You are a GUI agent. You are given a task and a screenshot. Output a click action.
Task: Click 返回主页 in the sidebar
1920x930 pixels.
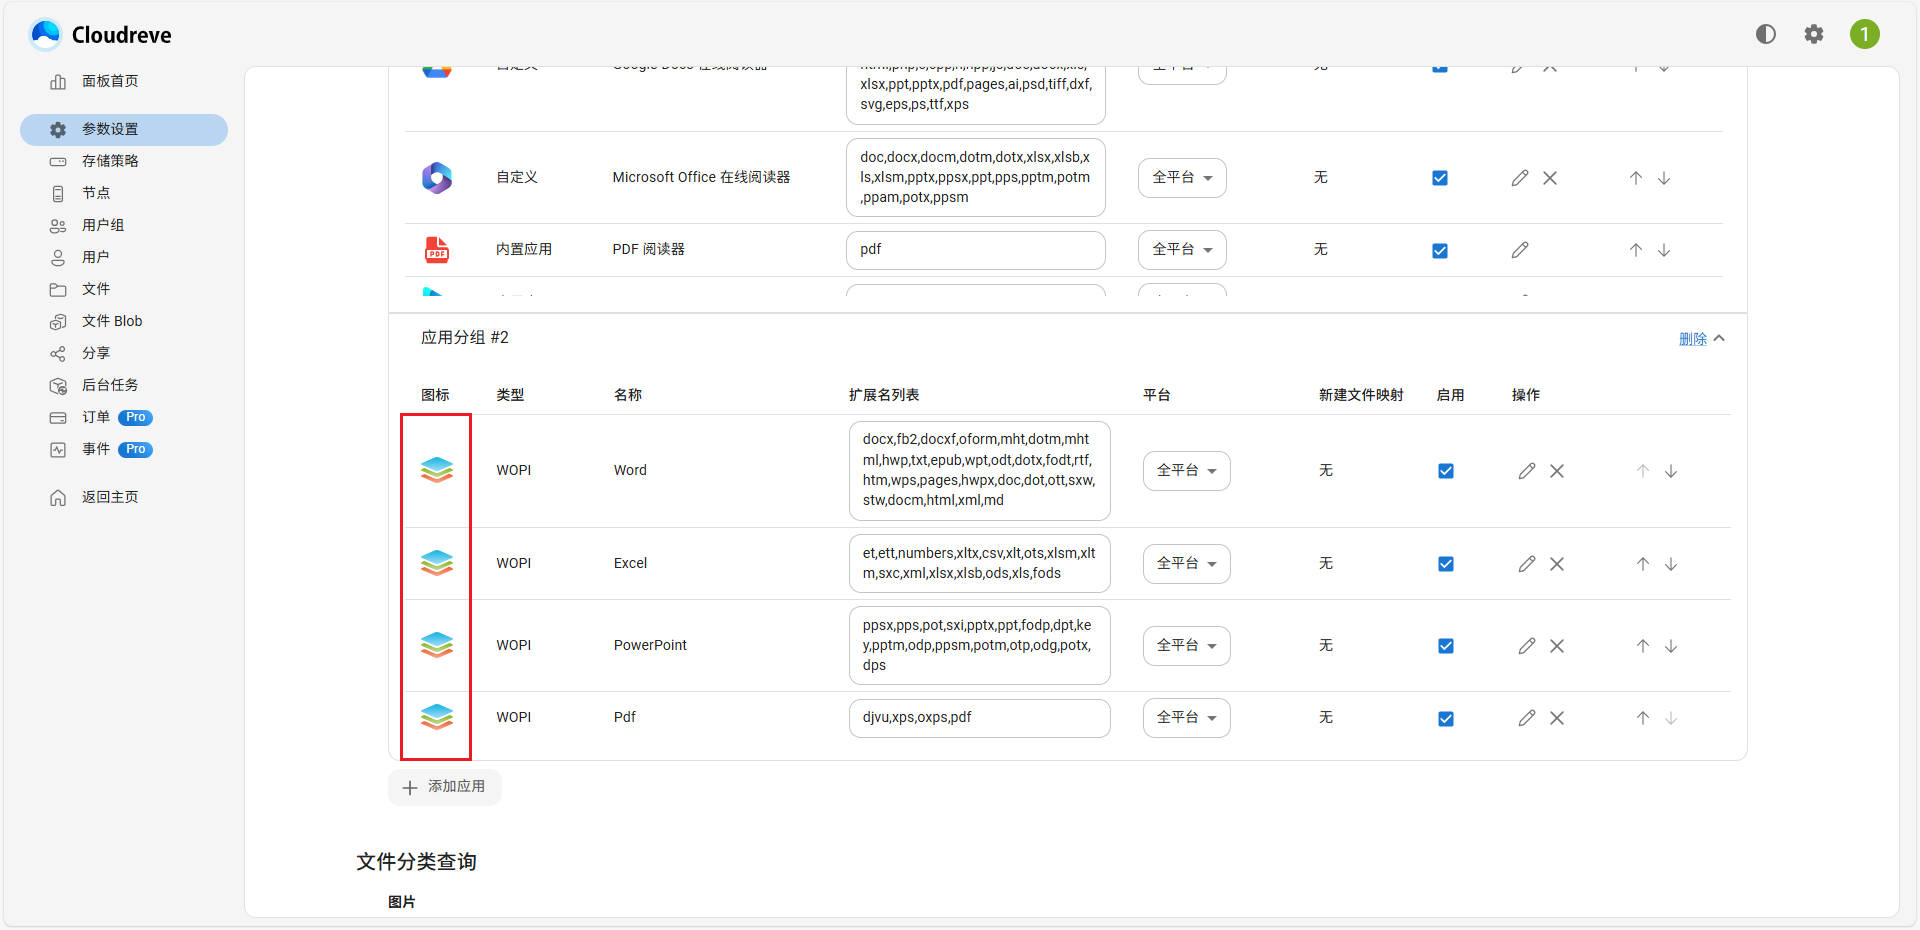(x=110, y=496)
